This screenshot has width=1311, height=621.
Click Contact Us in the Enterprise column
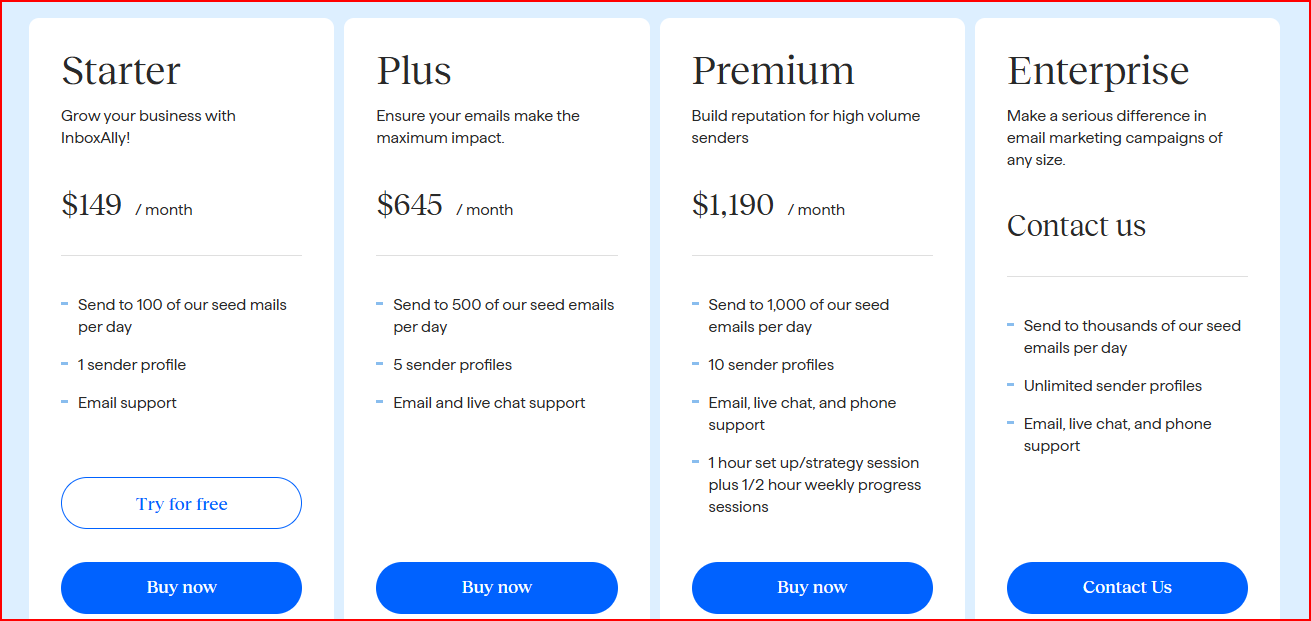pyautogui.click(x=1127, y=587)
